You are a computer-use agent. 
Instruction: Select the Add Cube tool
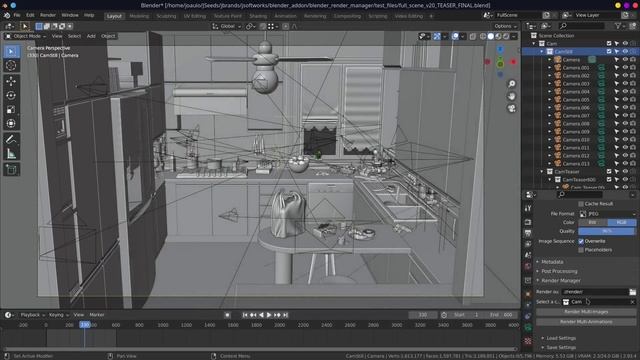click(11, 169)
